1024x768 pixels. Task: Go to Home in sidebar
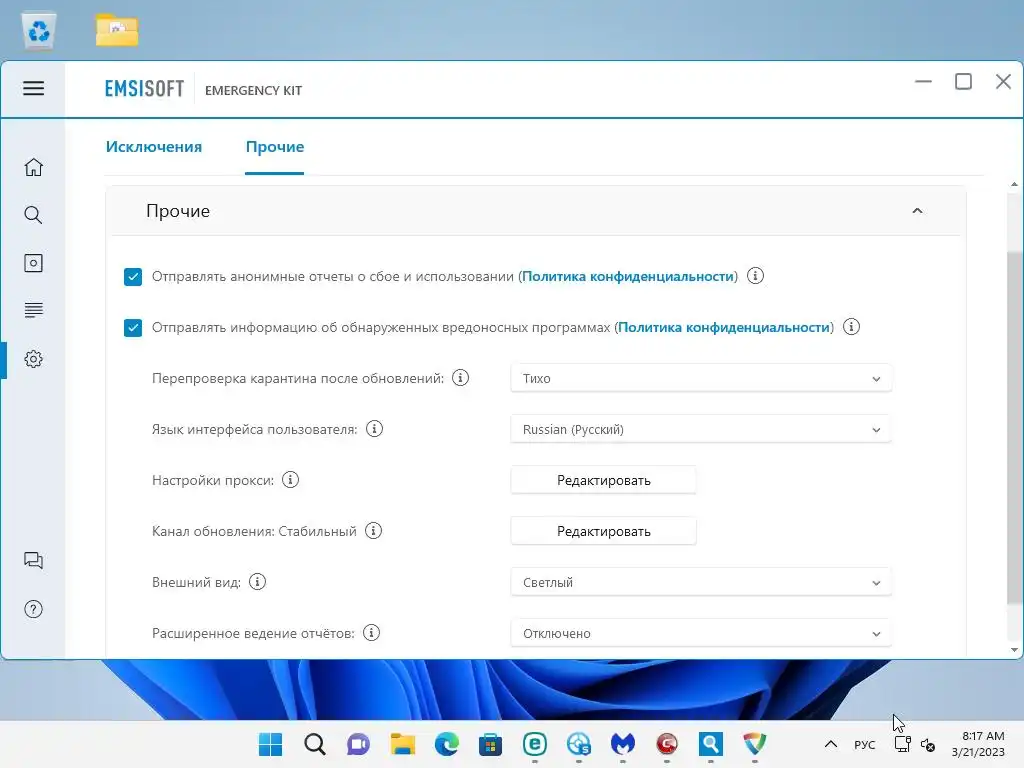coord(33,168)
